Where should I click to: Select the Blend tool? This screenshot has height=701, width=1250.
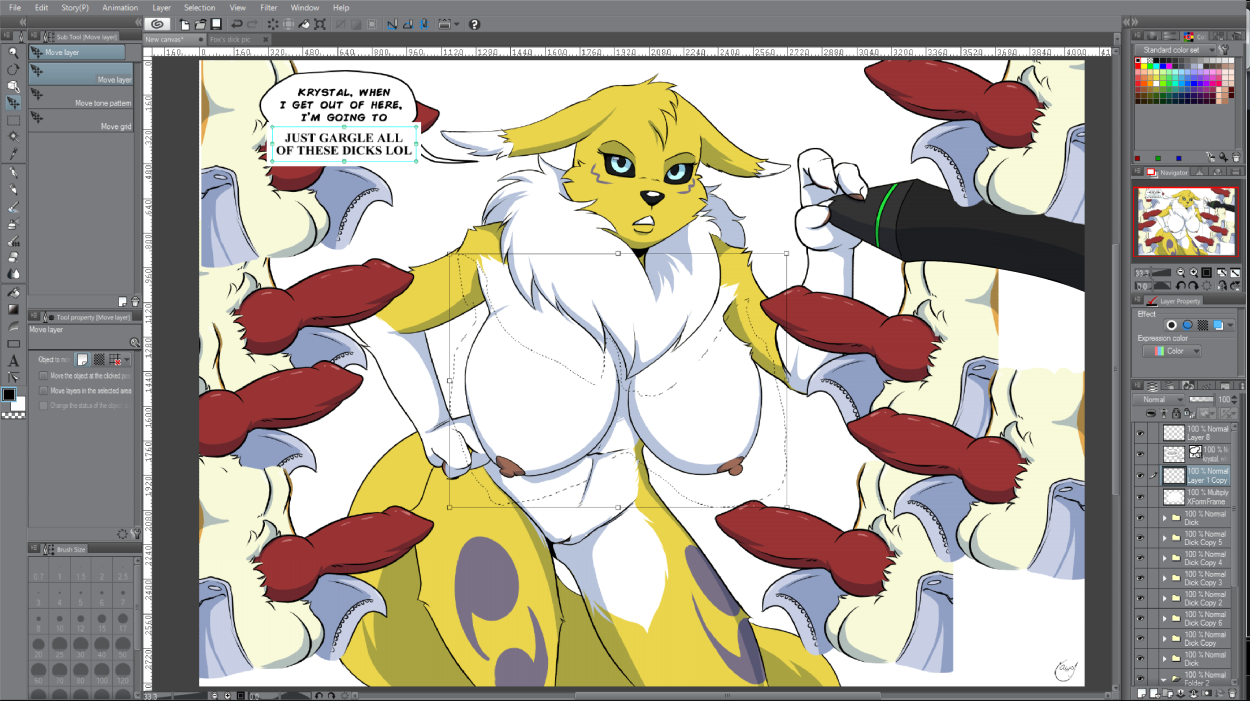pyautogui.click(x=13, y=273)
